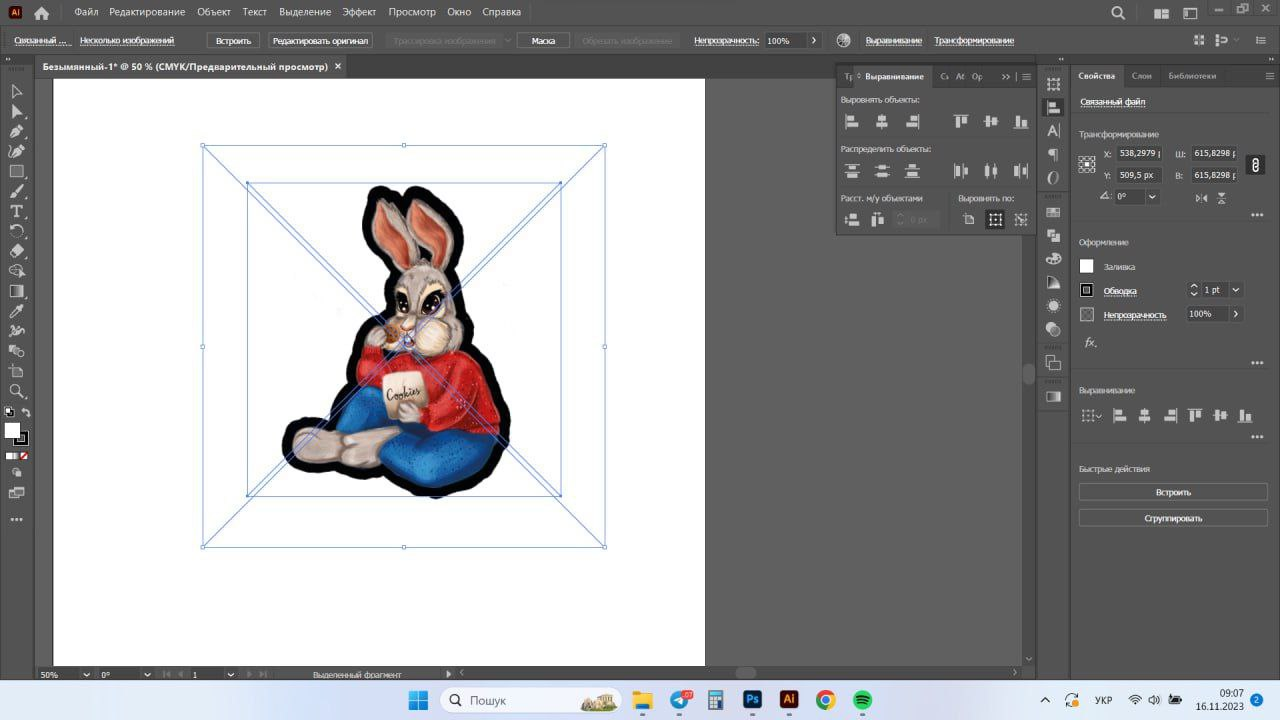Choose the Rectangle tool

[17, 171]
